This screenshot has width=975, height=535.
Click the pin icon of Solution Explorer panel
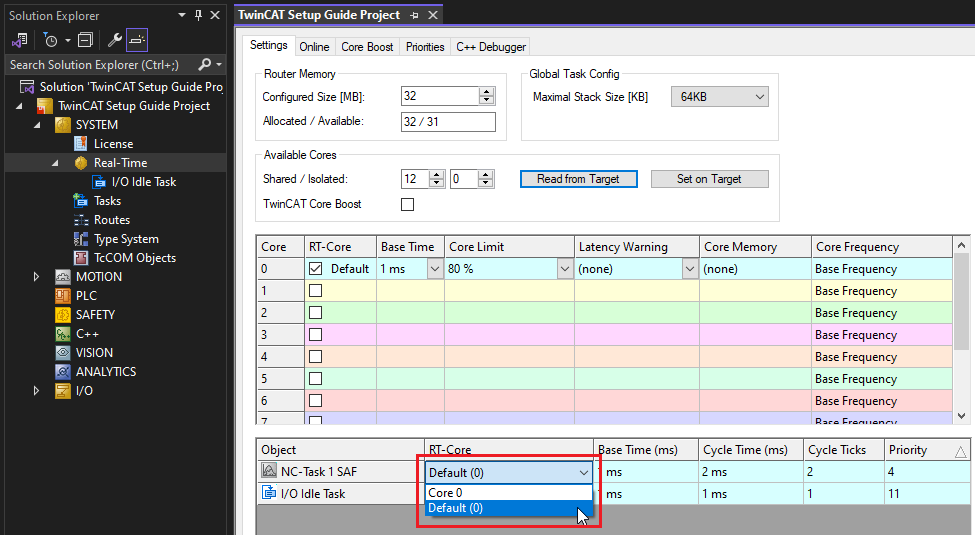click(198, 15)
